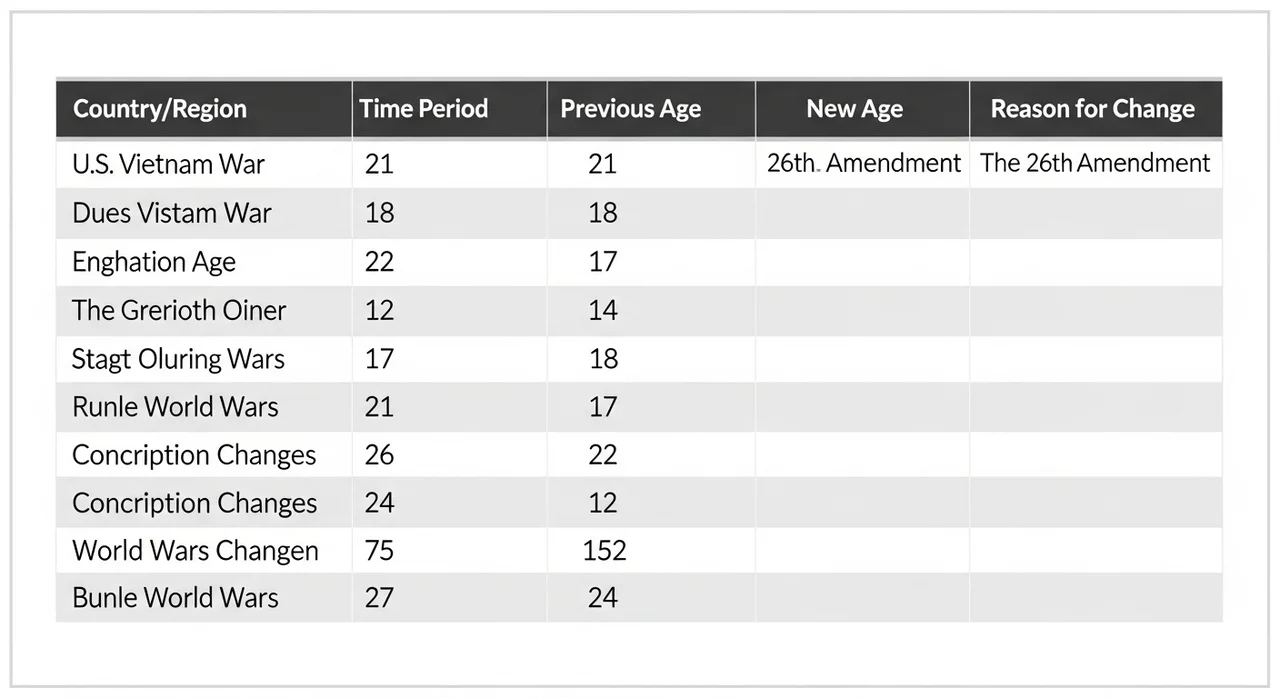Viewport: 1280px width, 698px height.
Task: Select the Previous Age value 152
Action: coord(605,550)
